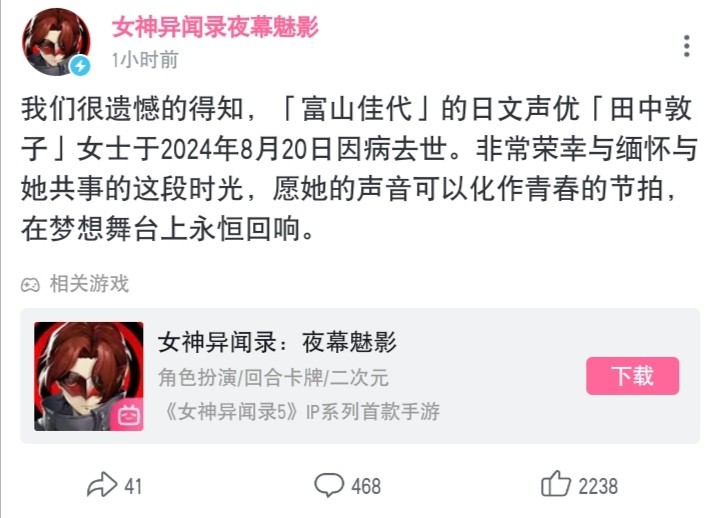Open username 女神异闻录夜幕魅影 profile
Image resolution: width=720 pixels, height=518 pixels.
215,27
